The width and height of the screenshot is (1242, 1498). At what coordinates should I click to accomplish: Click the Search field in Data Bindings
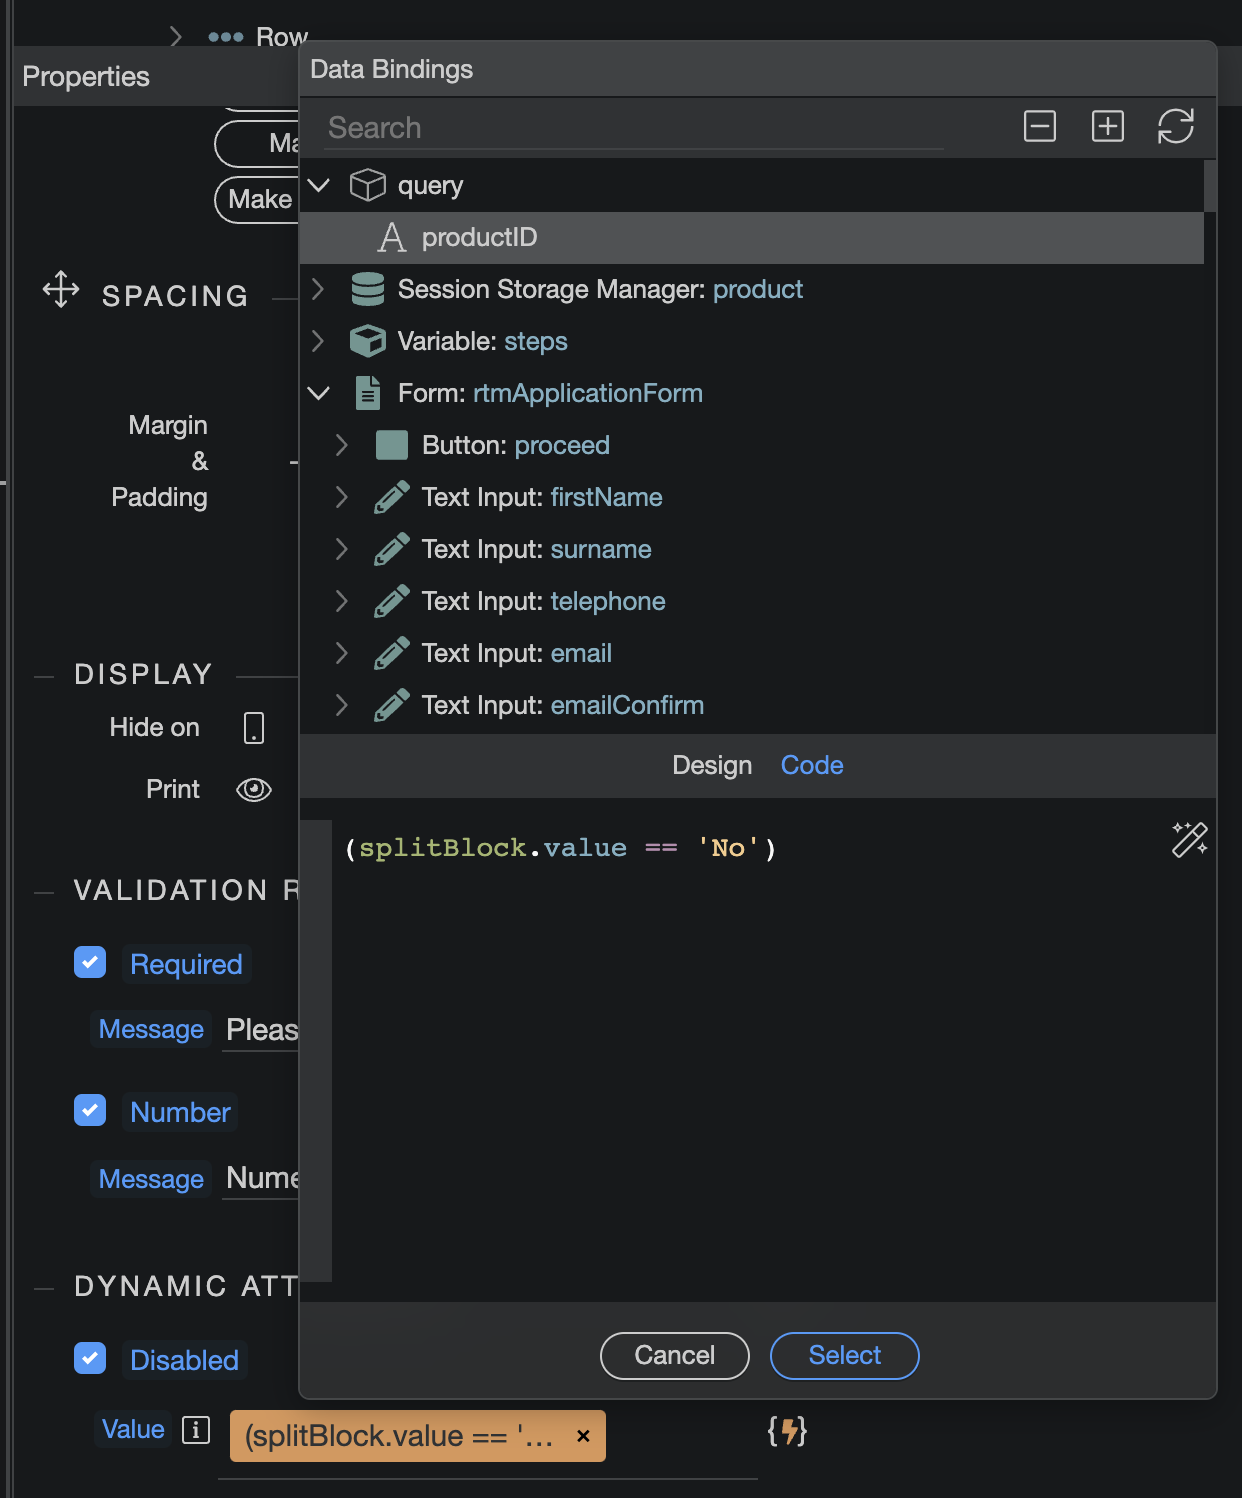click(634, 128)
